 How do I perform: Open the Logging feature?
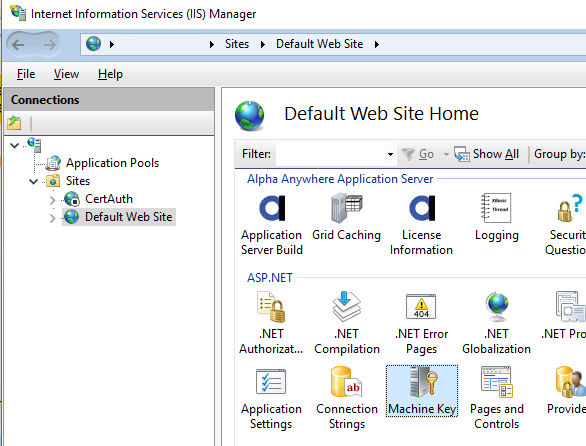click(x=497, y=218)
